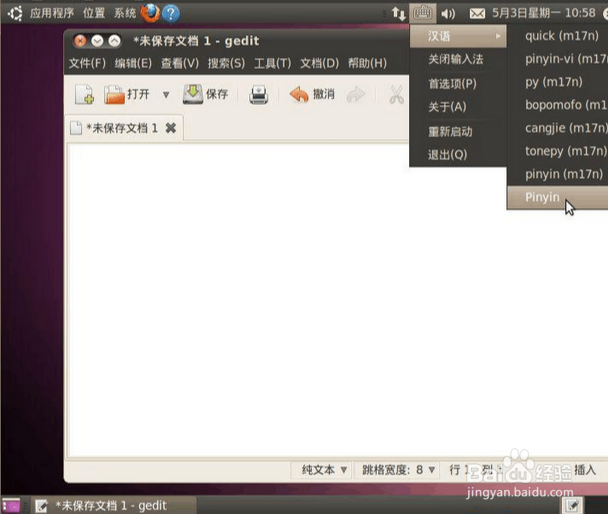
Task: Launch Firefox from the top panel
Action: tap(150, 13)
